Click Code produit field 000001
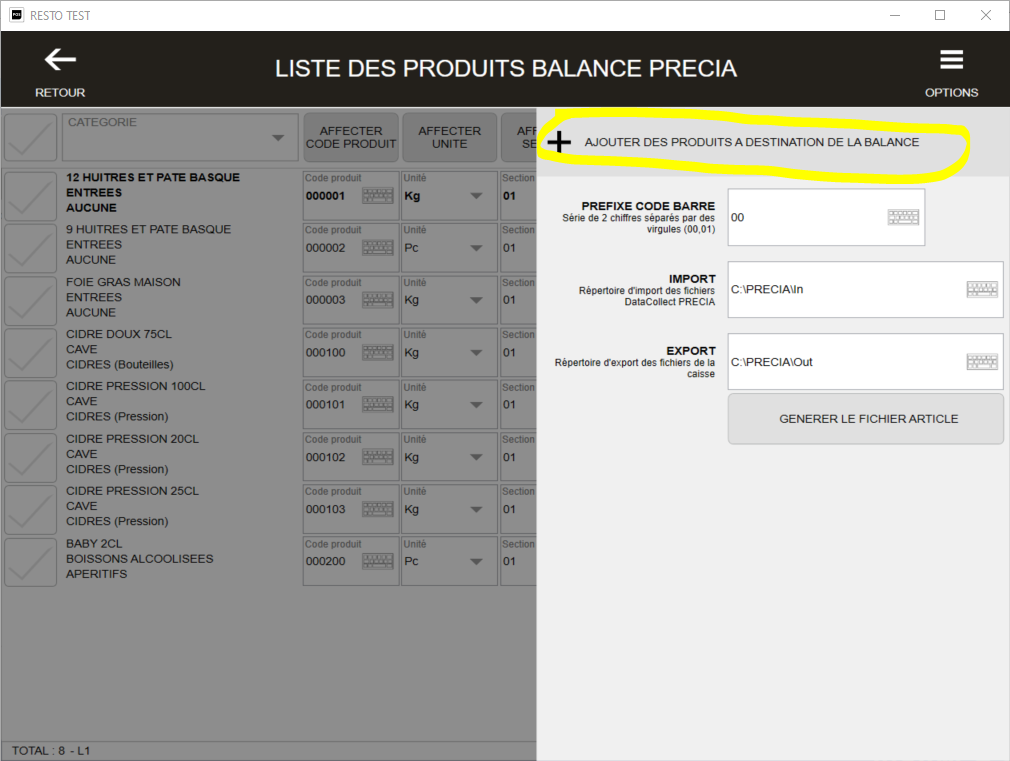Viewport: 1010px width, 761px height. (x=350, y=196)
